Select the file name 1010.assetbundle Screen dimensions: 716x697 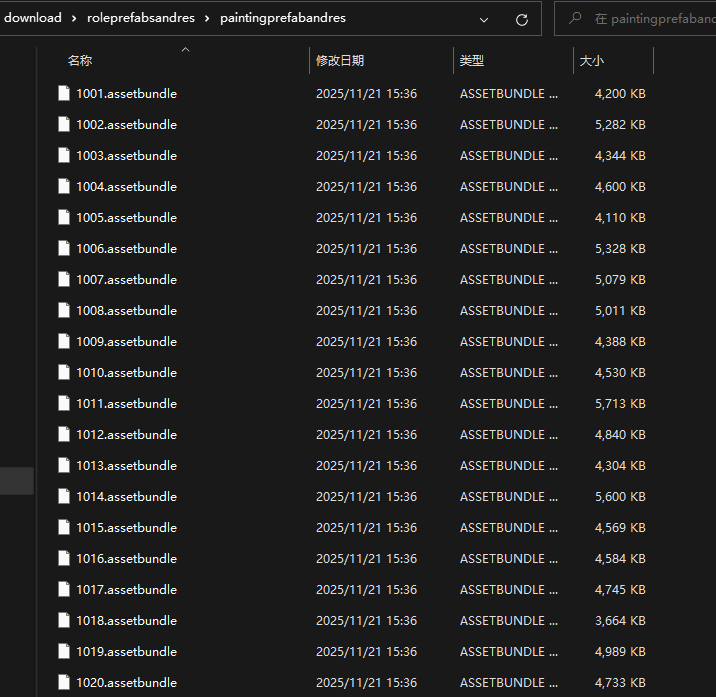click(x=126, y=373)
